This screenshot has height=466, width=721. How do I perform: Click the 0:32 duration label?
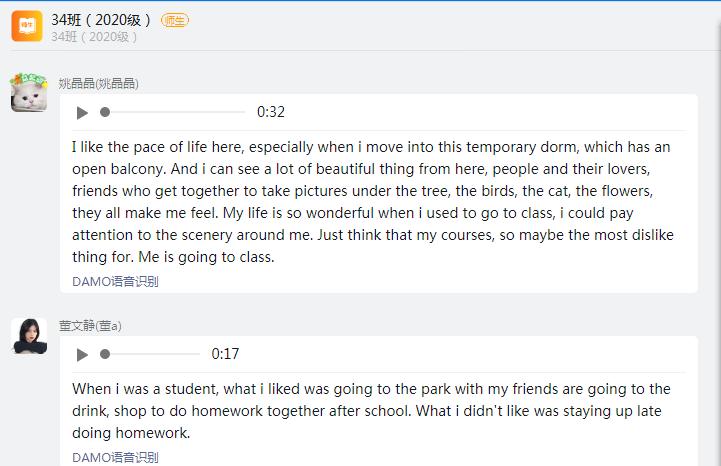coord(271,112)
